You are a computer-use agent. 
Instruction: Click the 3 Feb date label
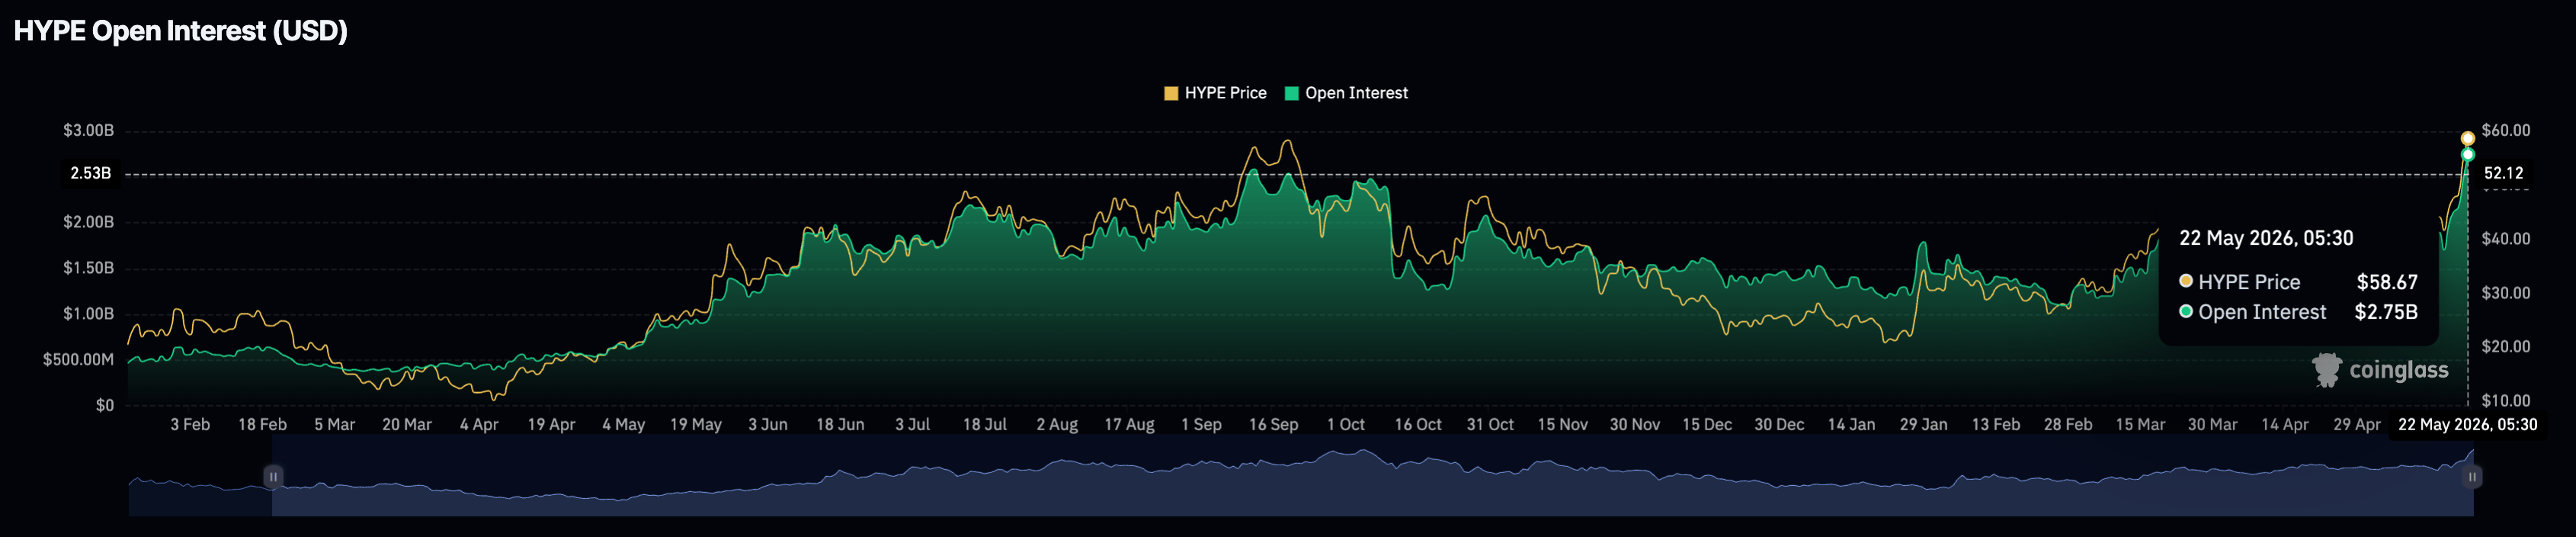tap(190, 425)
